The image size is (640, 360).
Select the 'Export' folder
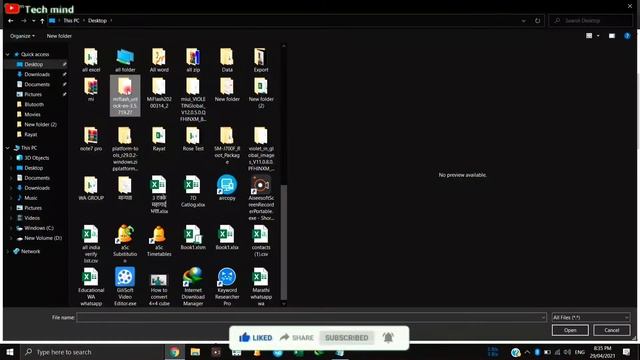tap(261, 60)
